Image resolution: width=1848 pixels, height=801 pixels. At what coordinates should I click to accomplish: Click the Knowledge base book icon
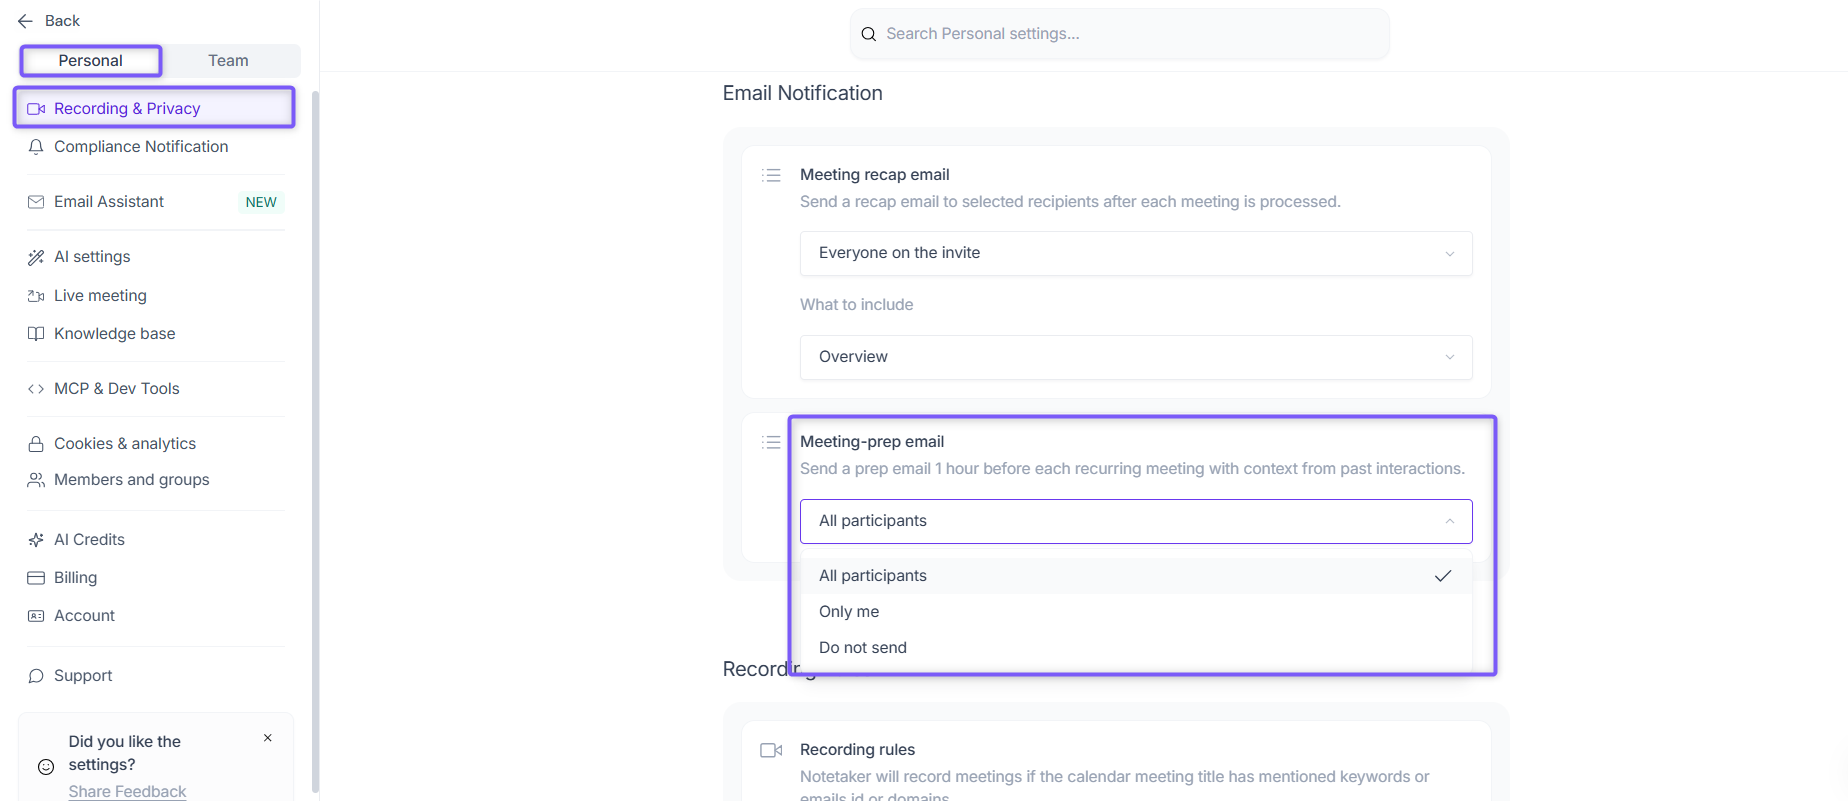[x=36, y=334]
